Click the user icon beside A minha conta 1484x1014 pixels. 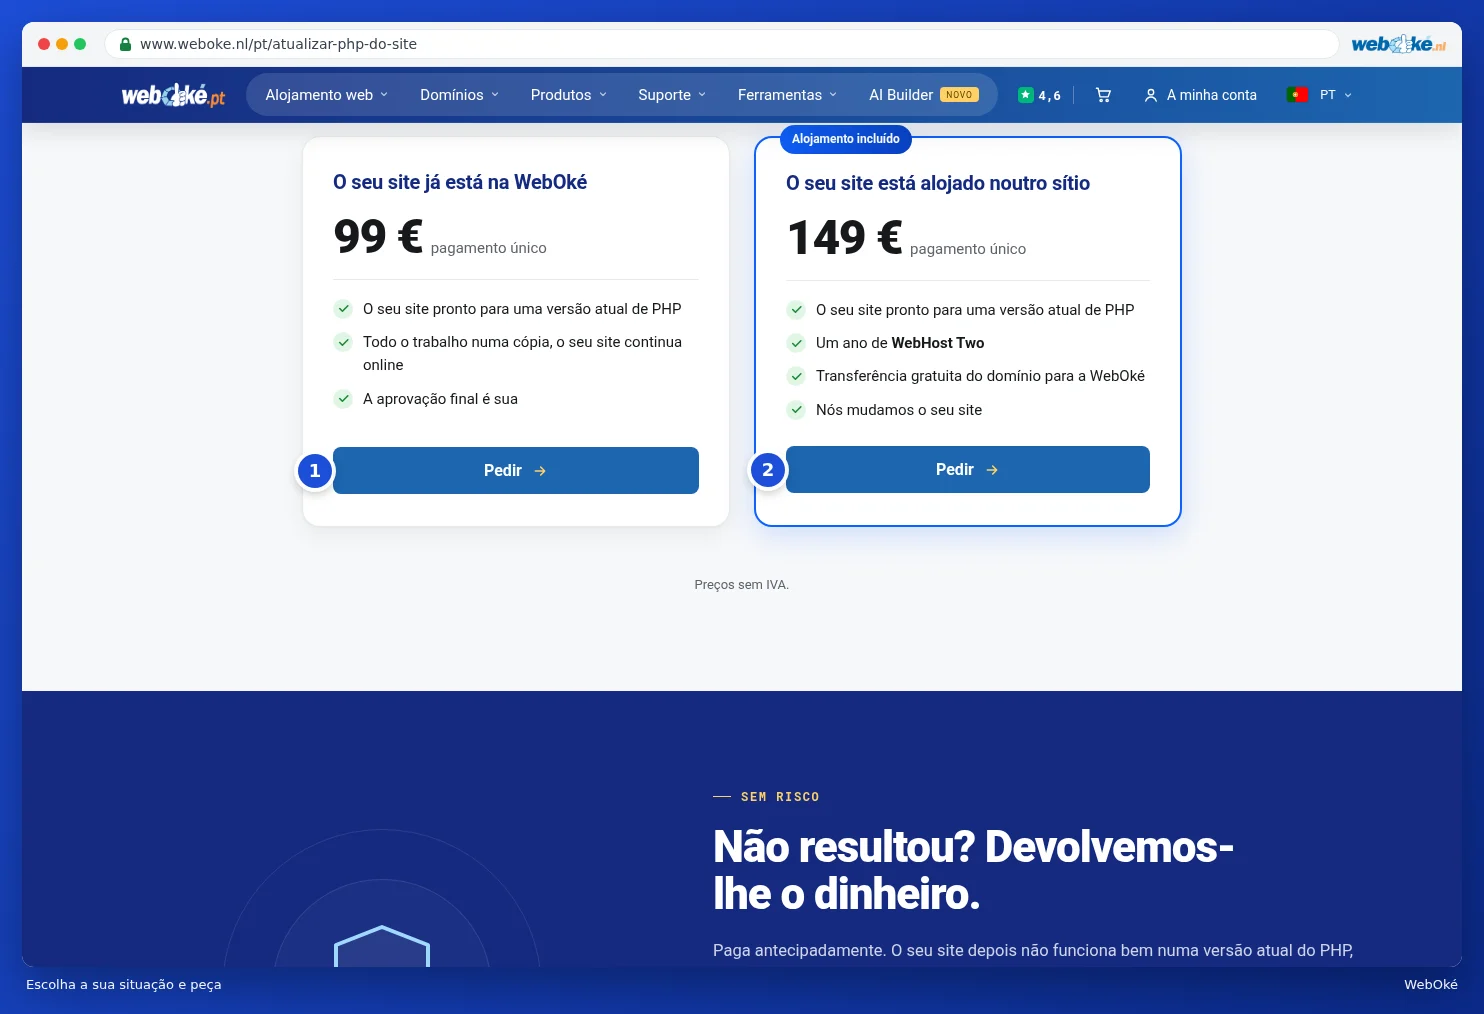[x=1151, y=95]
